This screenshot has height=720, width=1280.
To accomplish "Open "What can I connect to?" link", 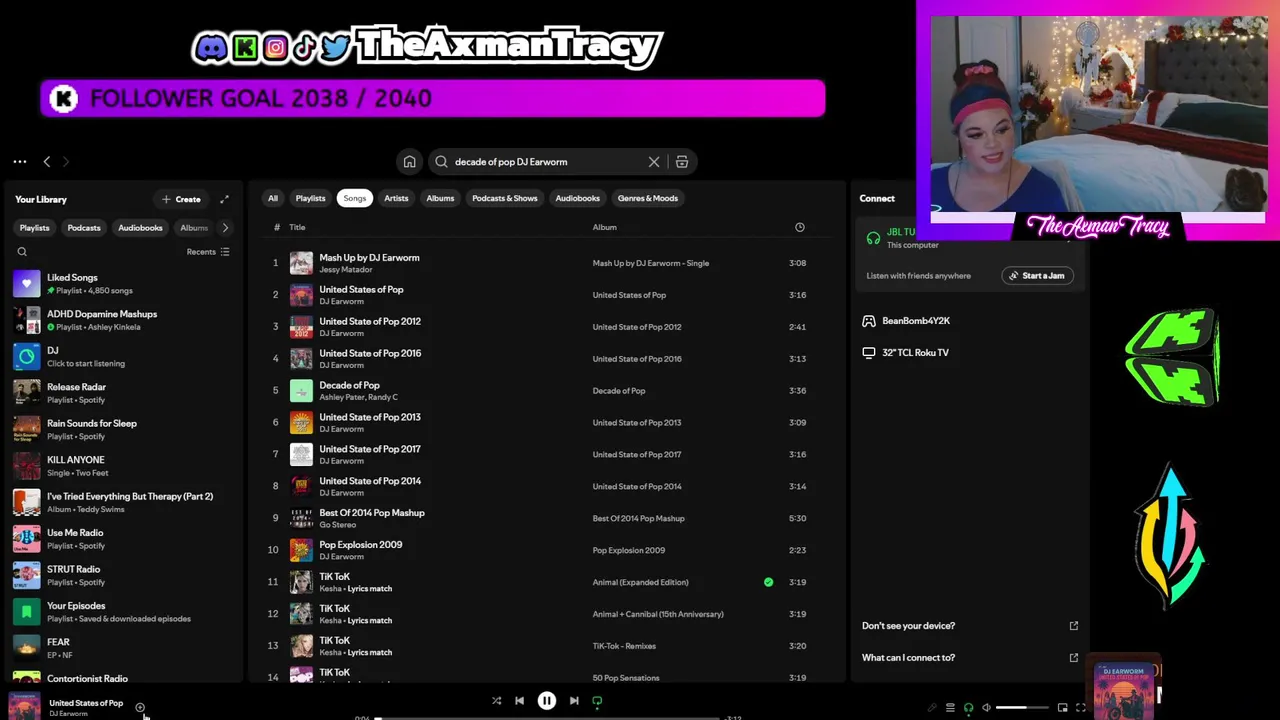I will (x=969, y=658).
